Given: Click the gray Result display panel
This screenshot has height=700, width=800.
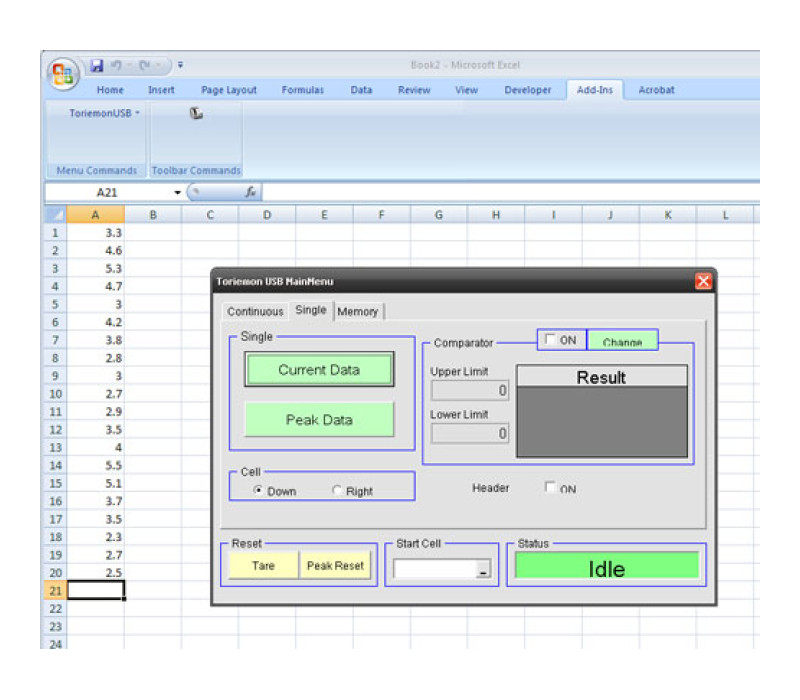Looking at the screenshot, I should (602, 421).
